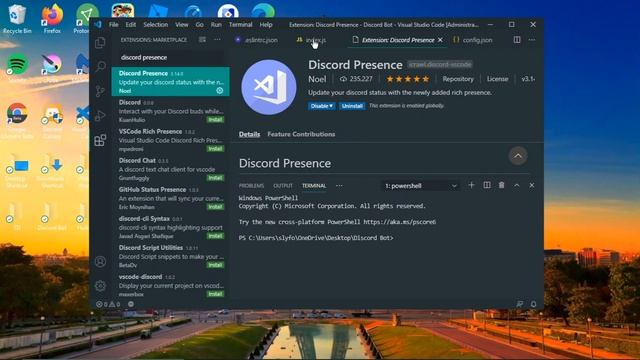Open the editor more actions ellipsis
This screenshot has width=640, height=360.
[531, 40]
